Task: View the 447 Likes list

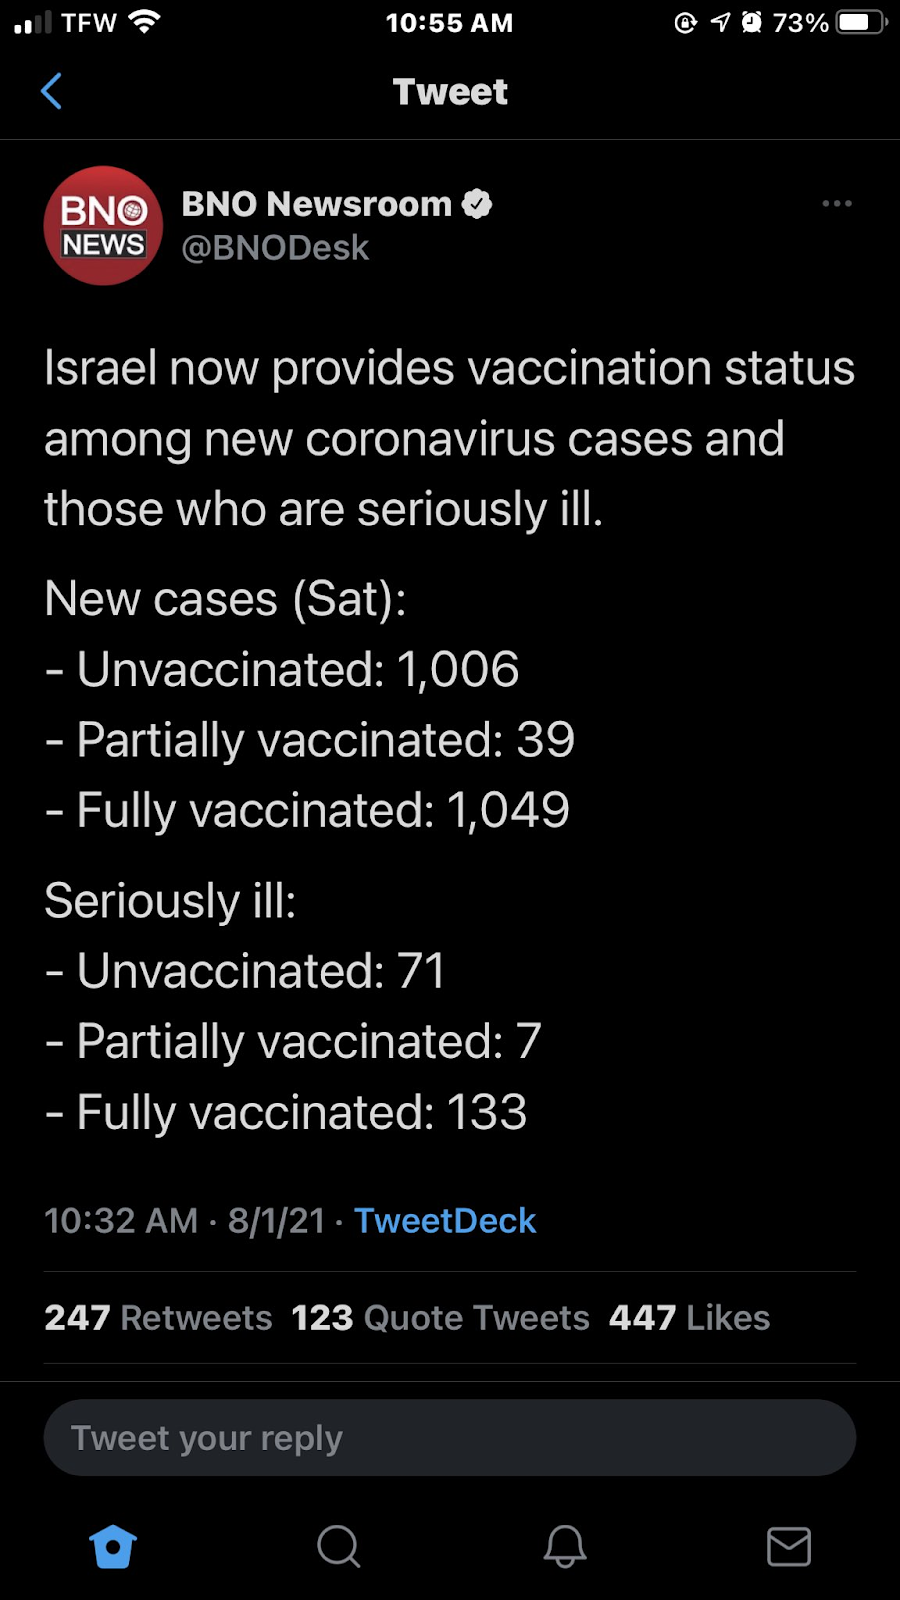Action: click(689, 1318)
